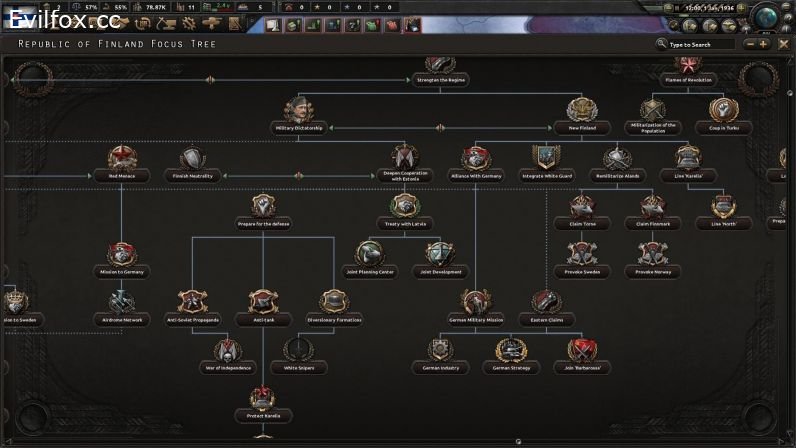Click the Type to Search field
The image size is (796, 448).
[x=700, y=44]
